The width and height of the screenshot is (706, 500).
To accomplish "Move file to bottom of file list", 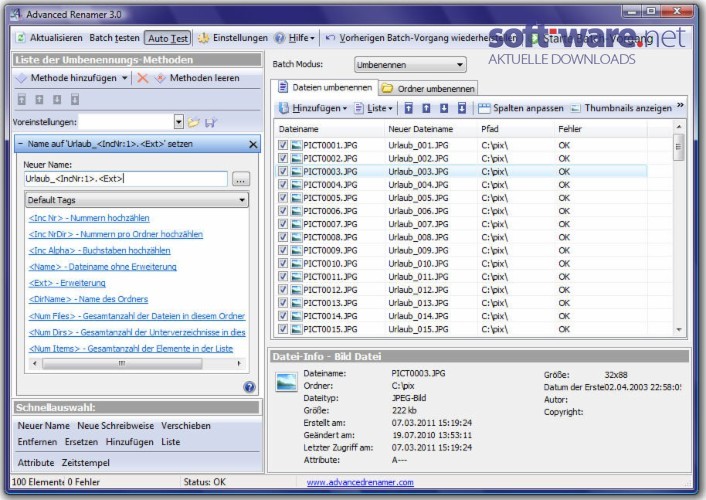I will [462, 108].
